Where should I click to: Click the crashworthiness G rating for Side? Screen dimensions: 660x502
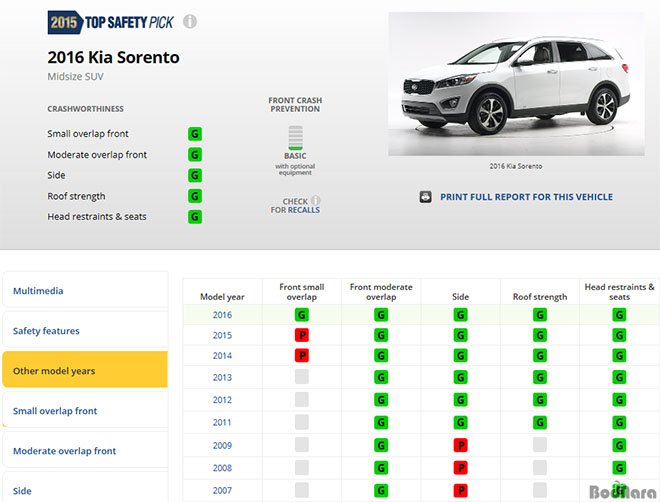pos(195,175)
